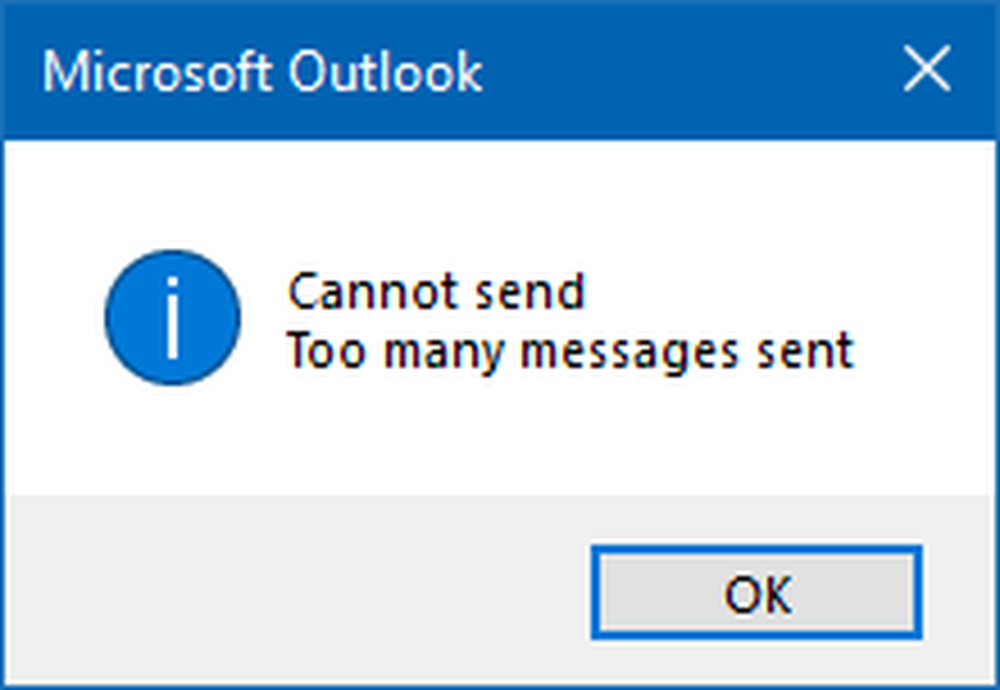Click the OK button

pyautogui.click(x=756, y=593)
